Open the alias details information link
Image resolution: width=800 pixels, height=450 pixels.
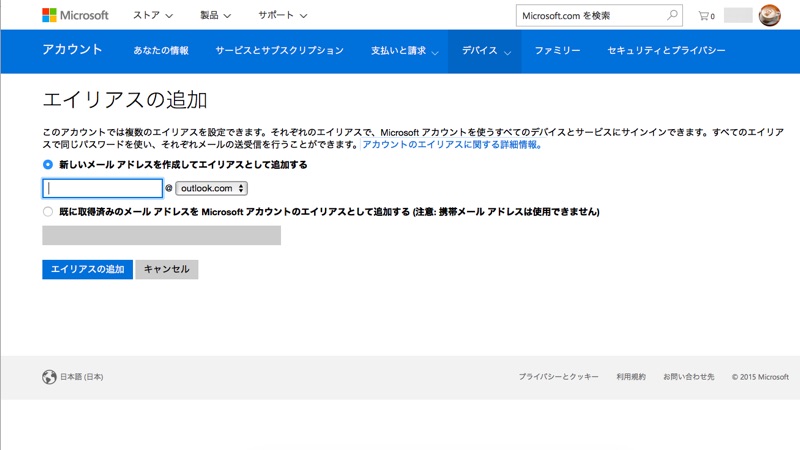[452, 144]
